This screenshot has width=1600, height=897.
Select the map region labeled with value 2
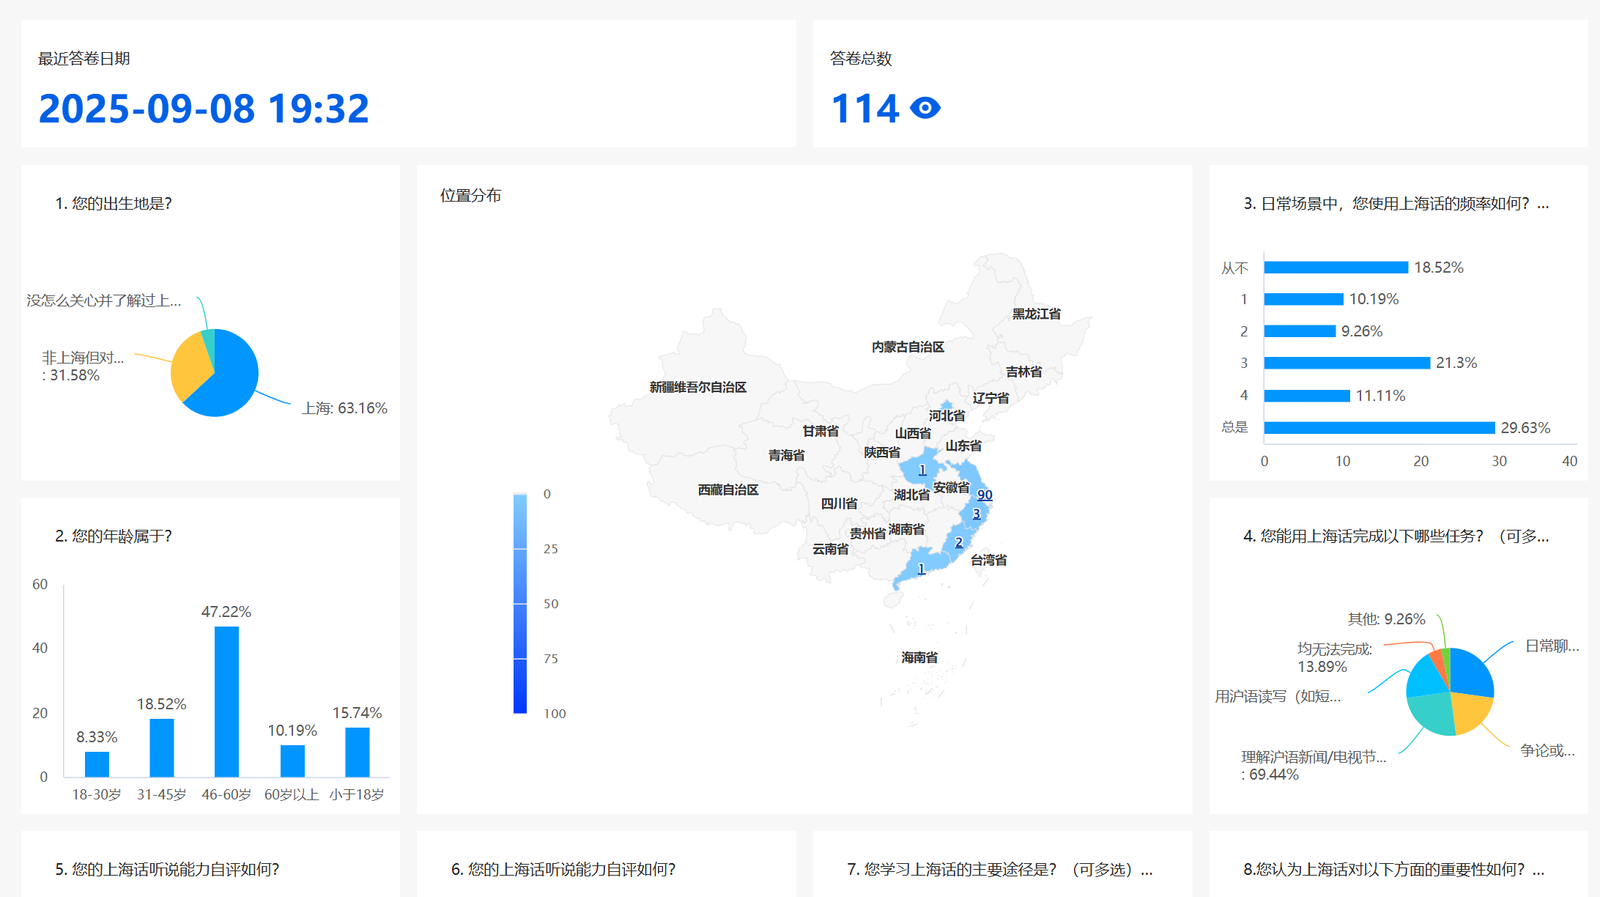click(x=958, y=543)
